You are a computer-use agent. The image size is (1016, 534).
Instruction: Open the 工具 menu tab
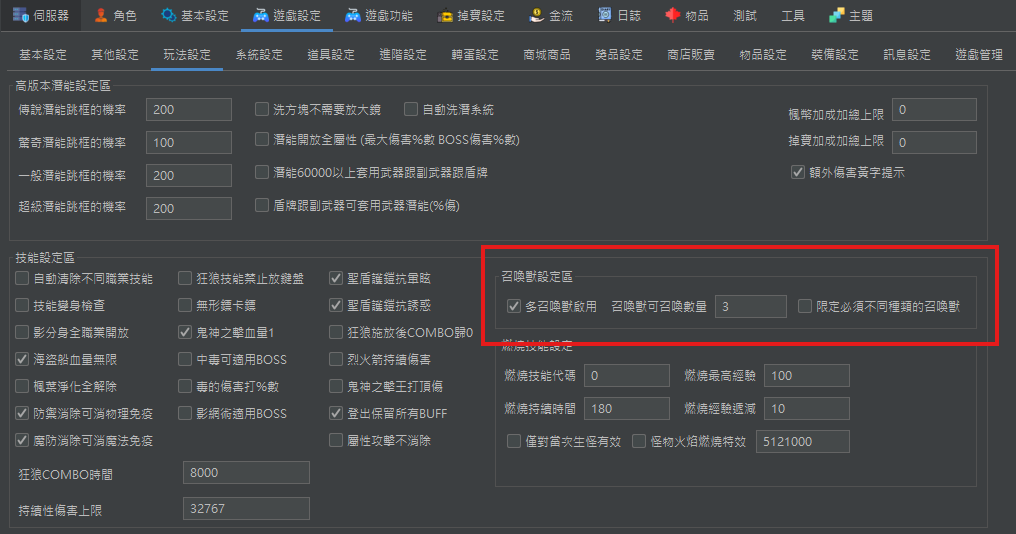792,16
